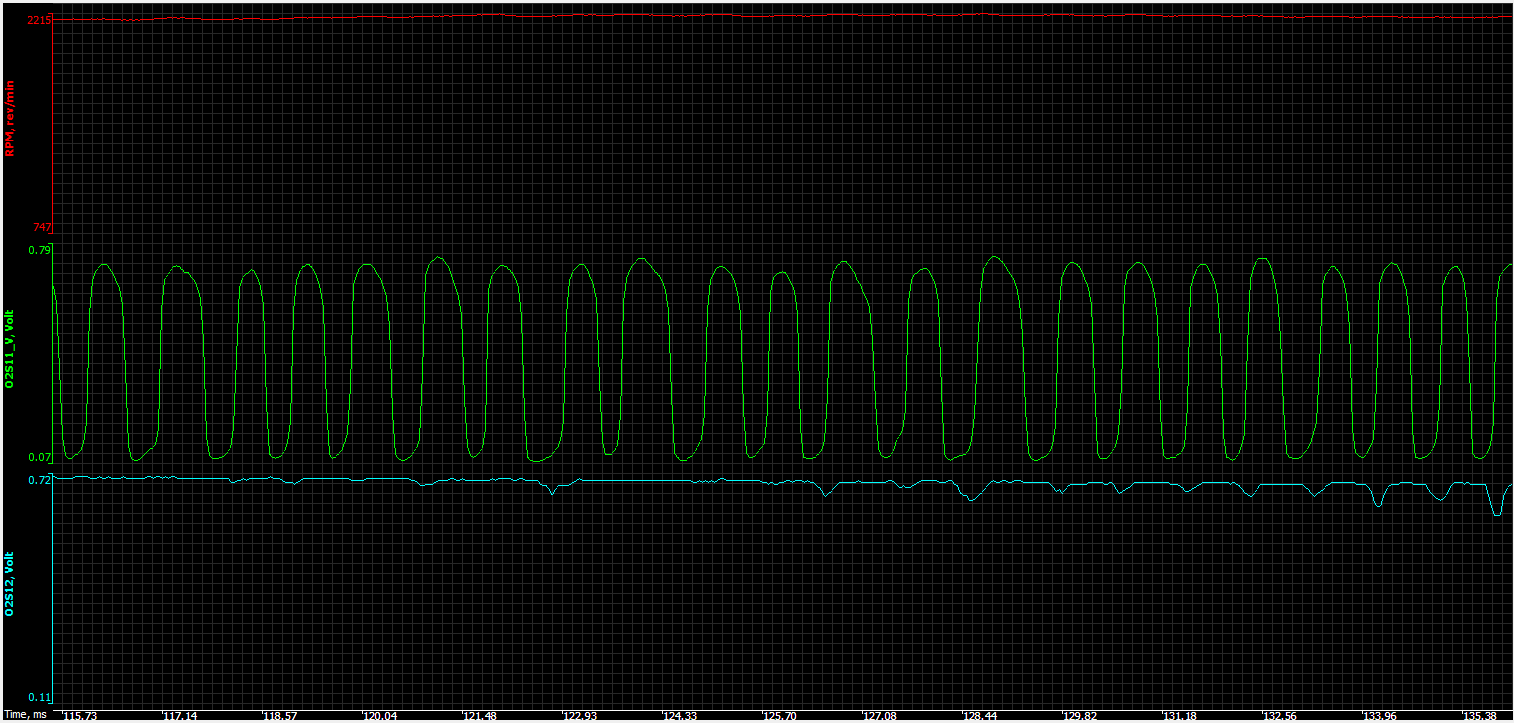The height and width of the screenshot is (723, 1514).
Task: Click the Time, ms axis label
Action: point(24,715)
